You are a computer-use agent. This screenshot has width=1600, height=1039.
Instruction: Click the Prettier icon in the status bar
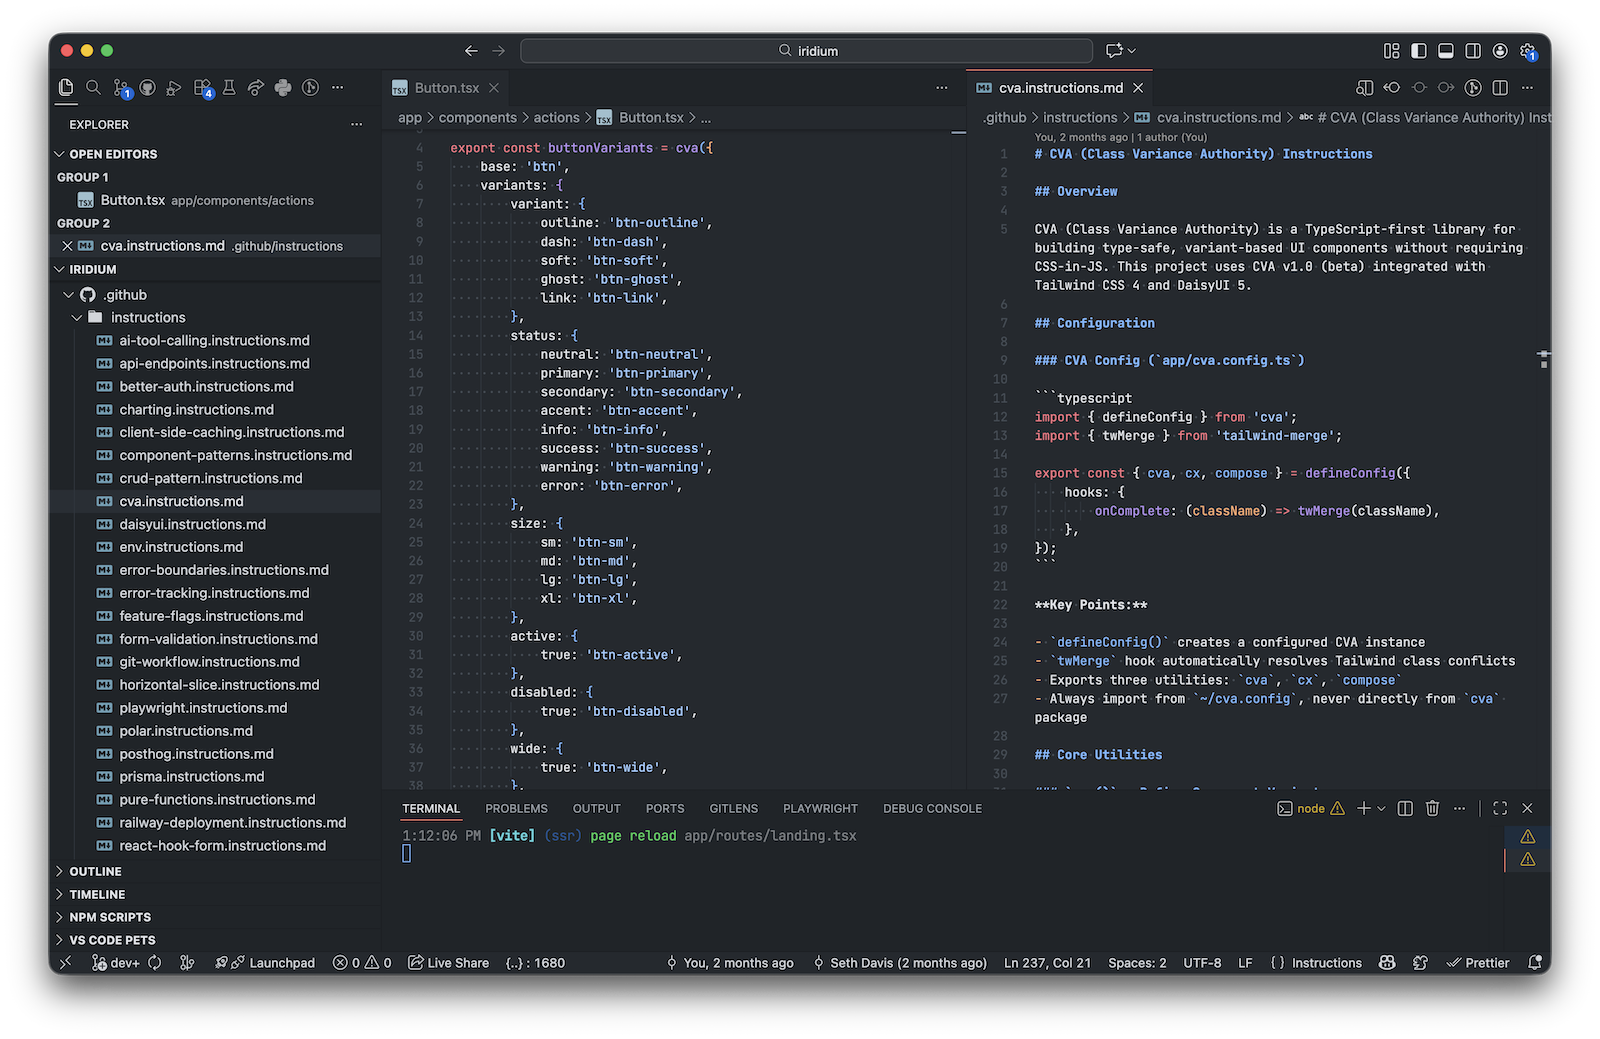click(1478, 962)
